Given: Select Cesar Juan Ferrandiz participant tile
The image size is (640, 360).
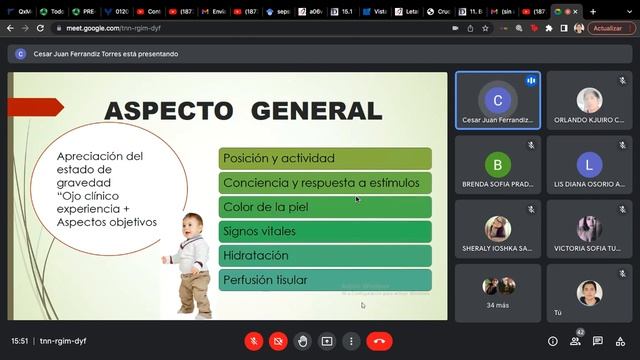Looking at the screenshot, I should pyautogui.click(x=498, y=100).
